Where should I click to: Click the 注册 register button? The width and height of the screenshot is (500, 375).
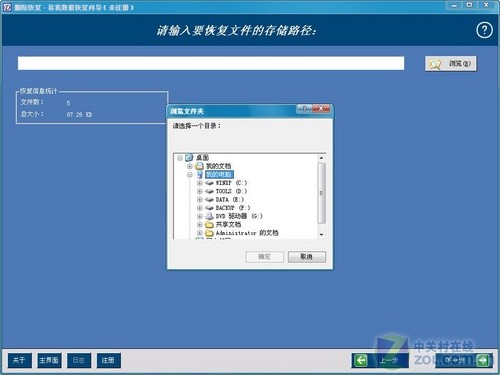(109, 360)
